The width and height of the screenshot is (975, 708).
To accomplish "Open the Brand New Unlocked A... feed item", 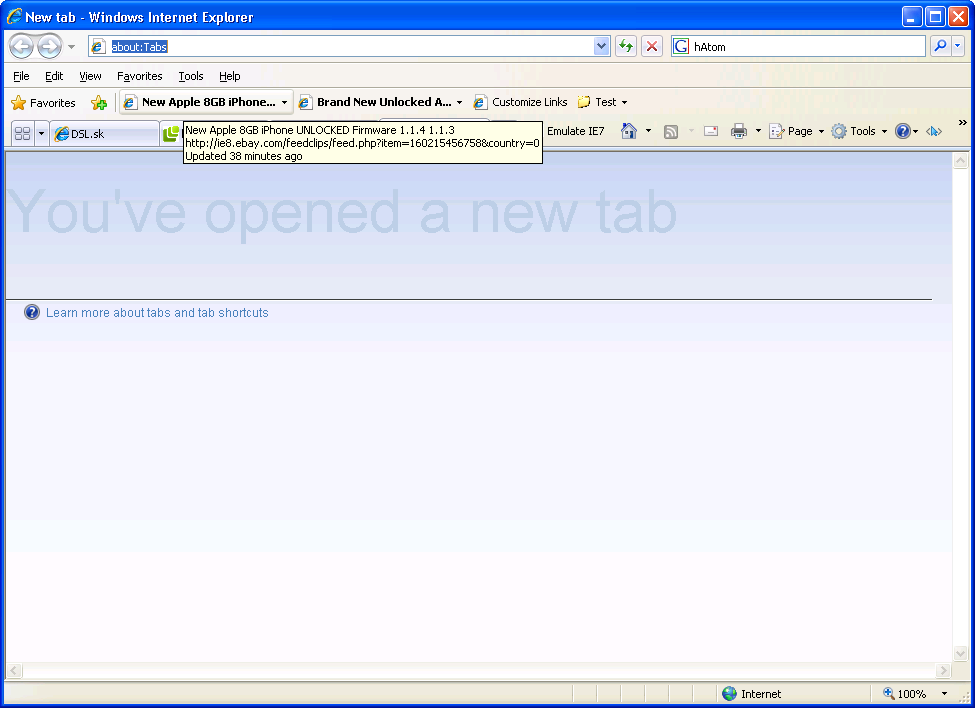I will pos(376,102).
